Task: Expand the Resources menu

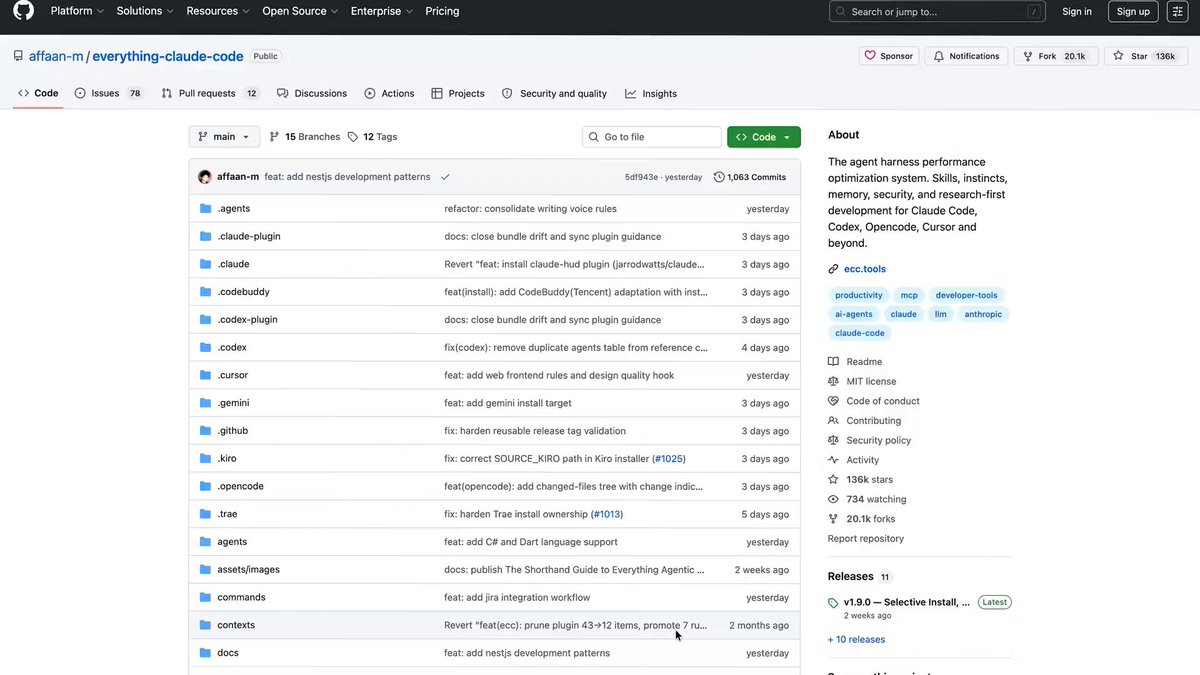Action: click(218, 11)
